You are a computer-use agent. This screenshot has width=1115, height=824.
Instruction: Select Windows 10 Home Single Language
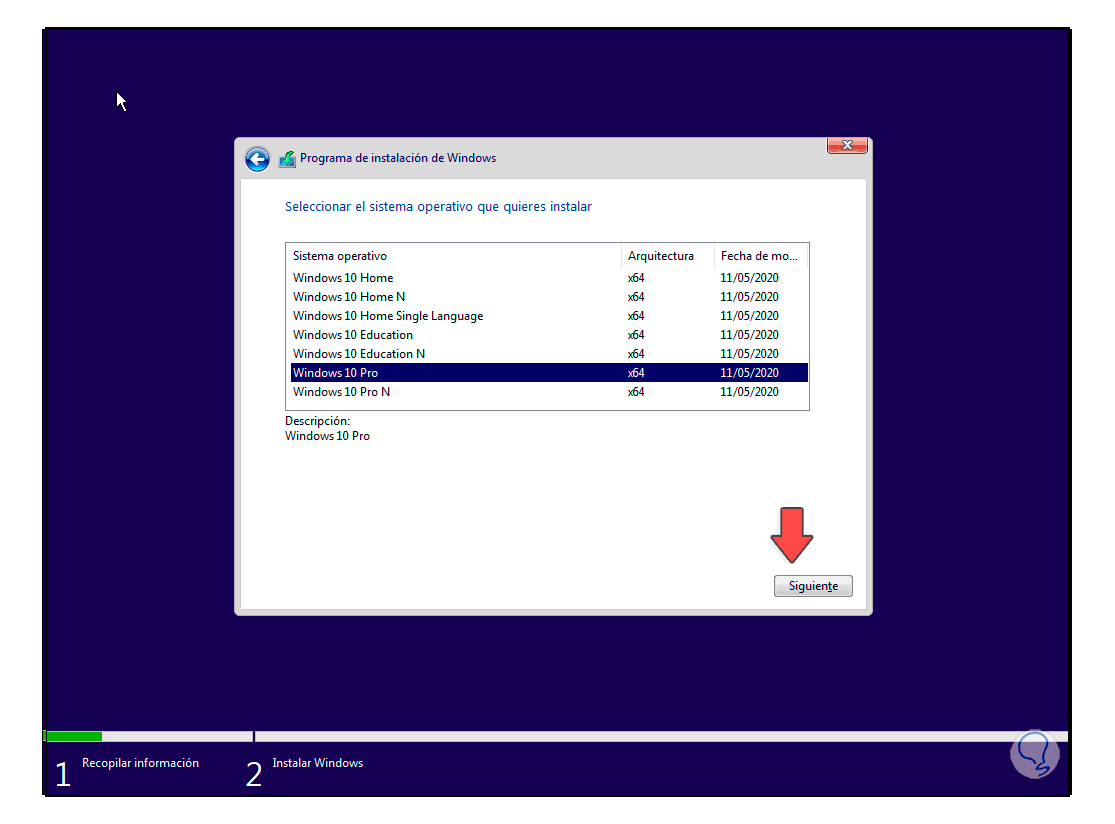549,316
